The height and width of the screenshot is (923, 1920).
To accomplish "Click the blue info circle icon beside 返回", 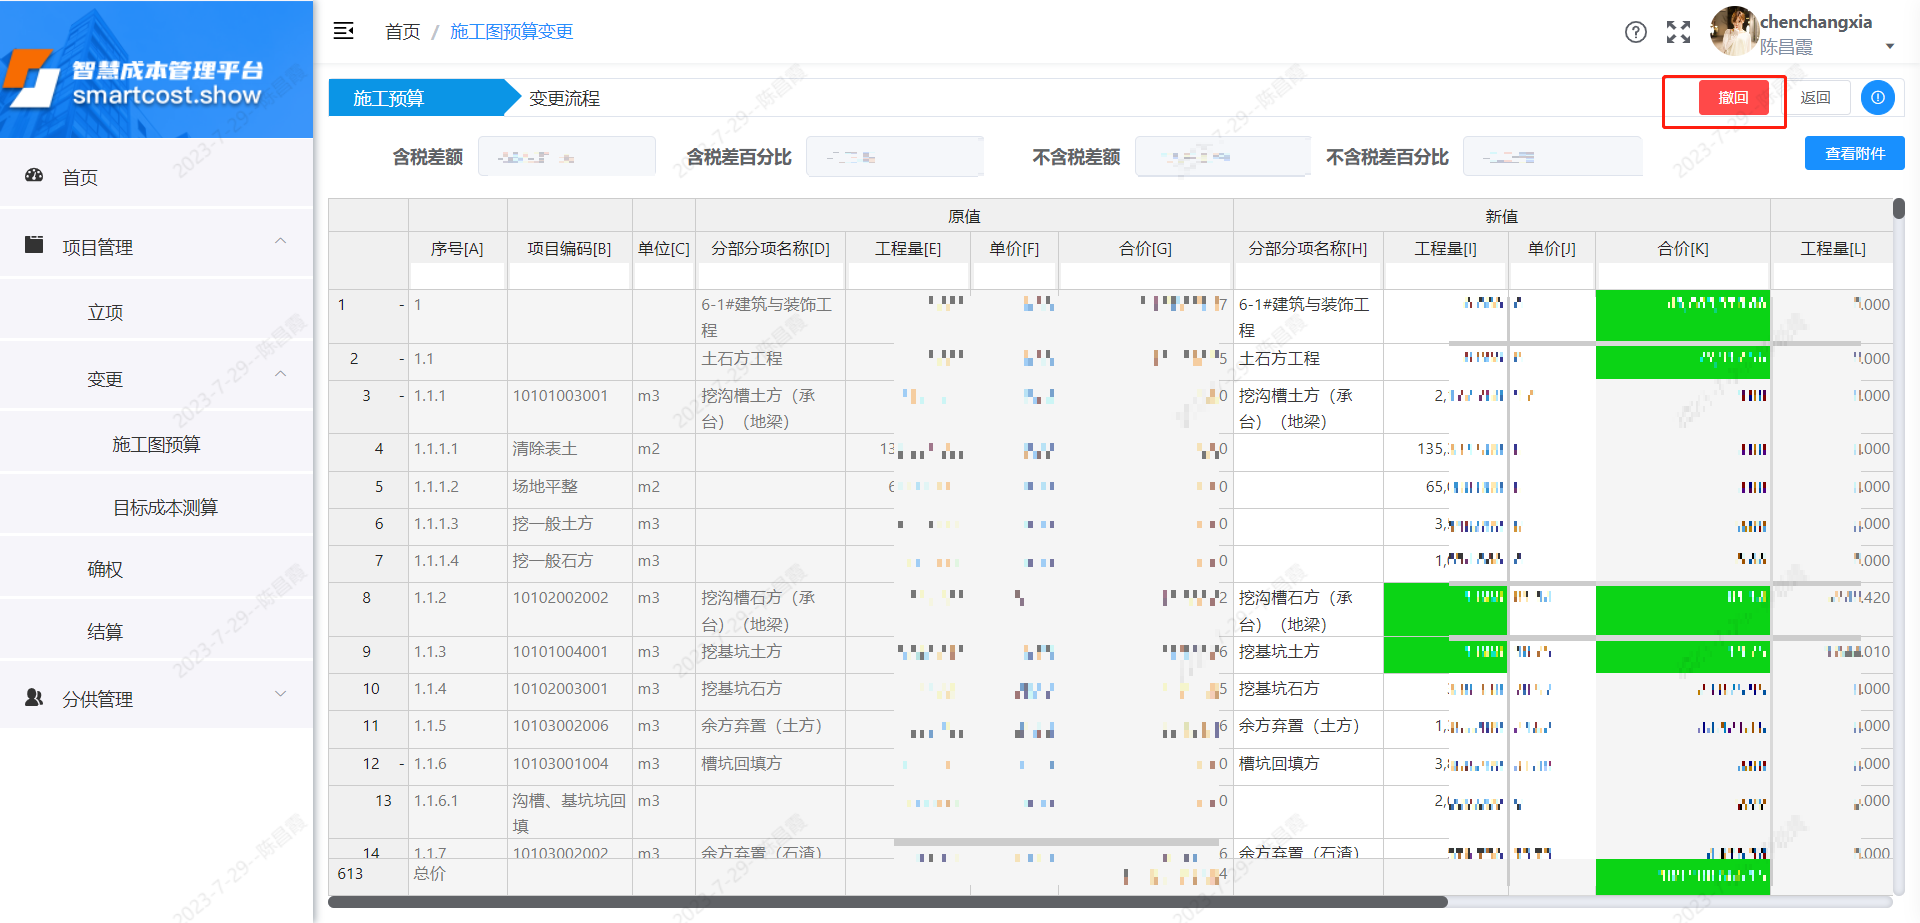I will point(1878,97).
